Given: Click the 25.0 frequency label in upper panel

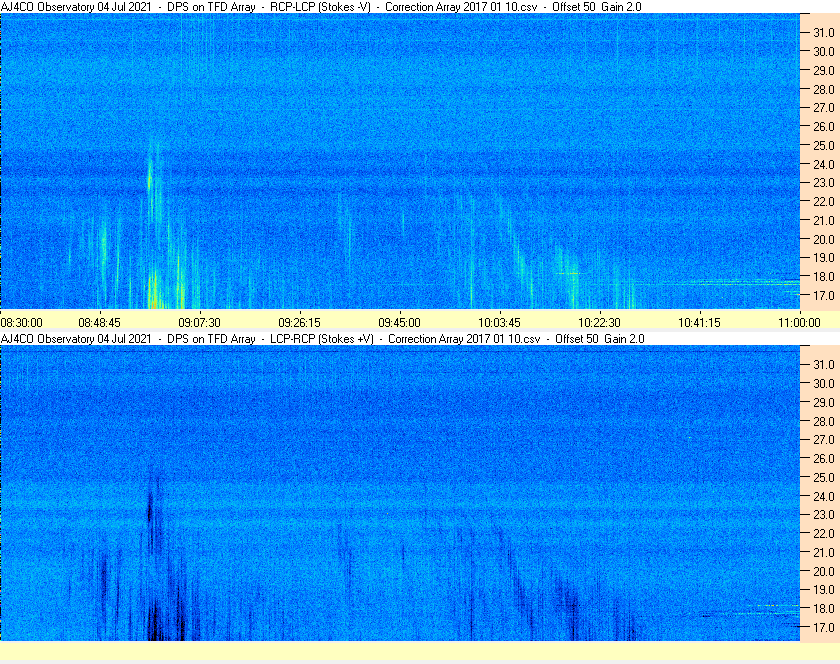Looking at the screenshot, I should pos(823,145).
